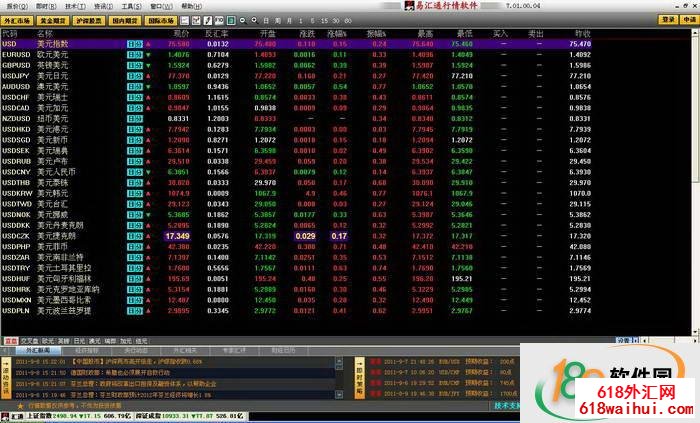Click the 日分 icon in the USDCZK row
700x423 pixels.
coord(135,236)
